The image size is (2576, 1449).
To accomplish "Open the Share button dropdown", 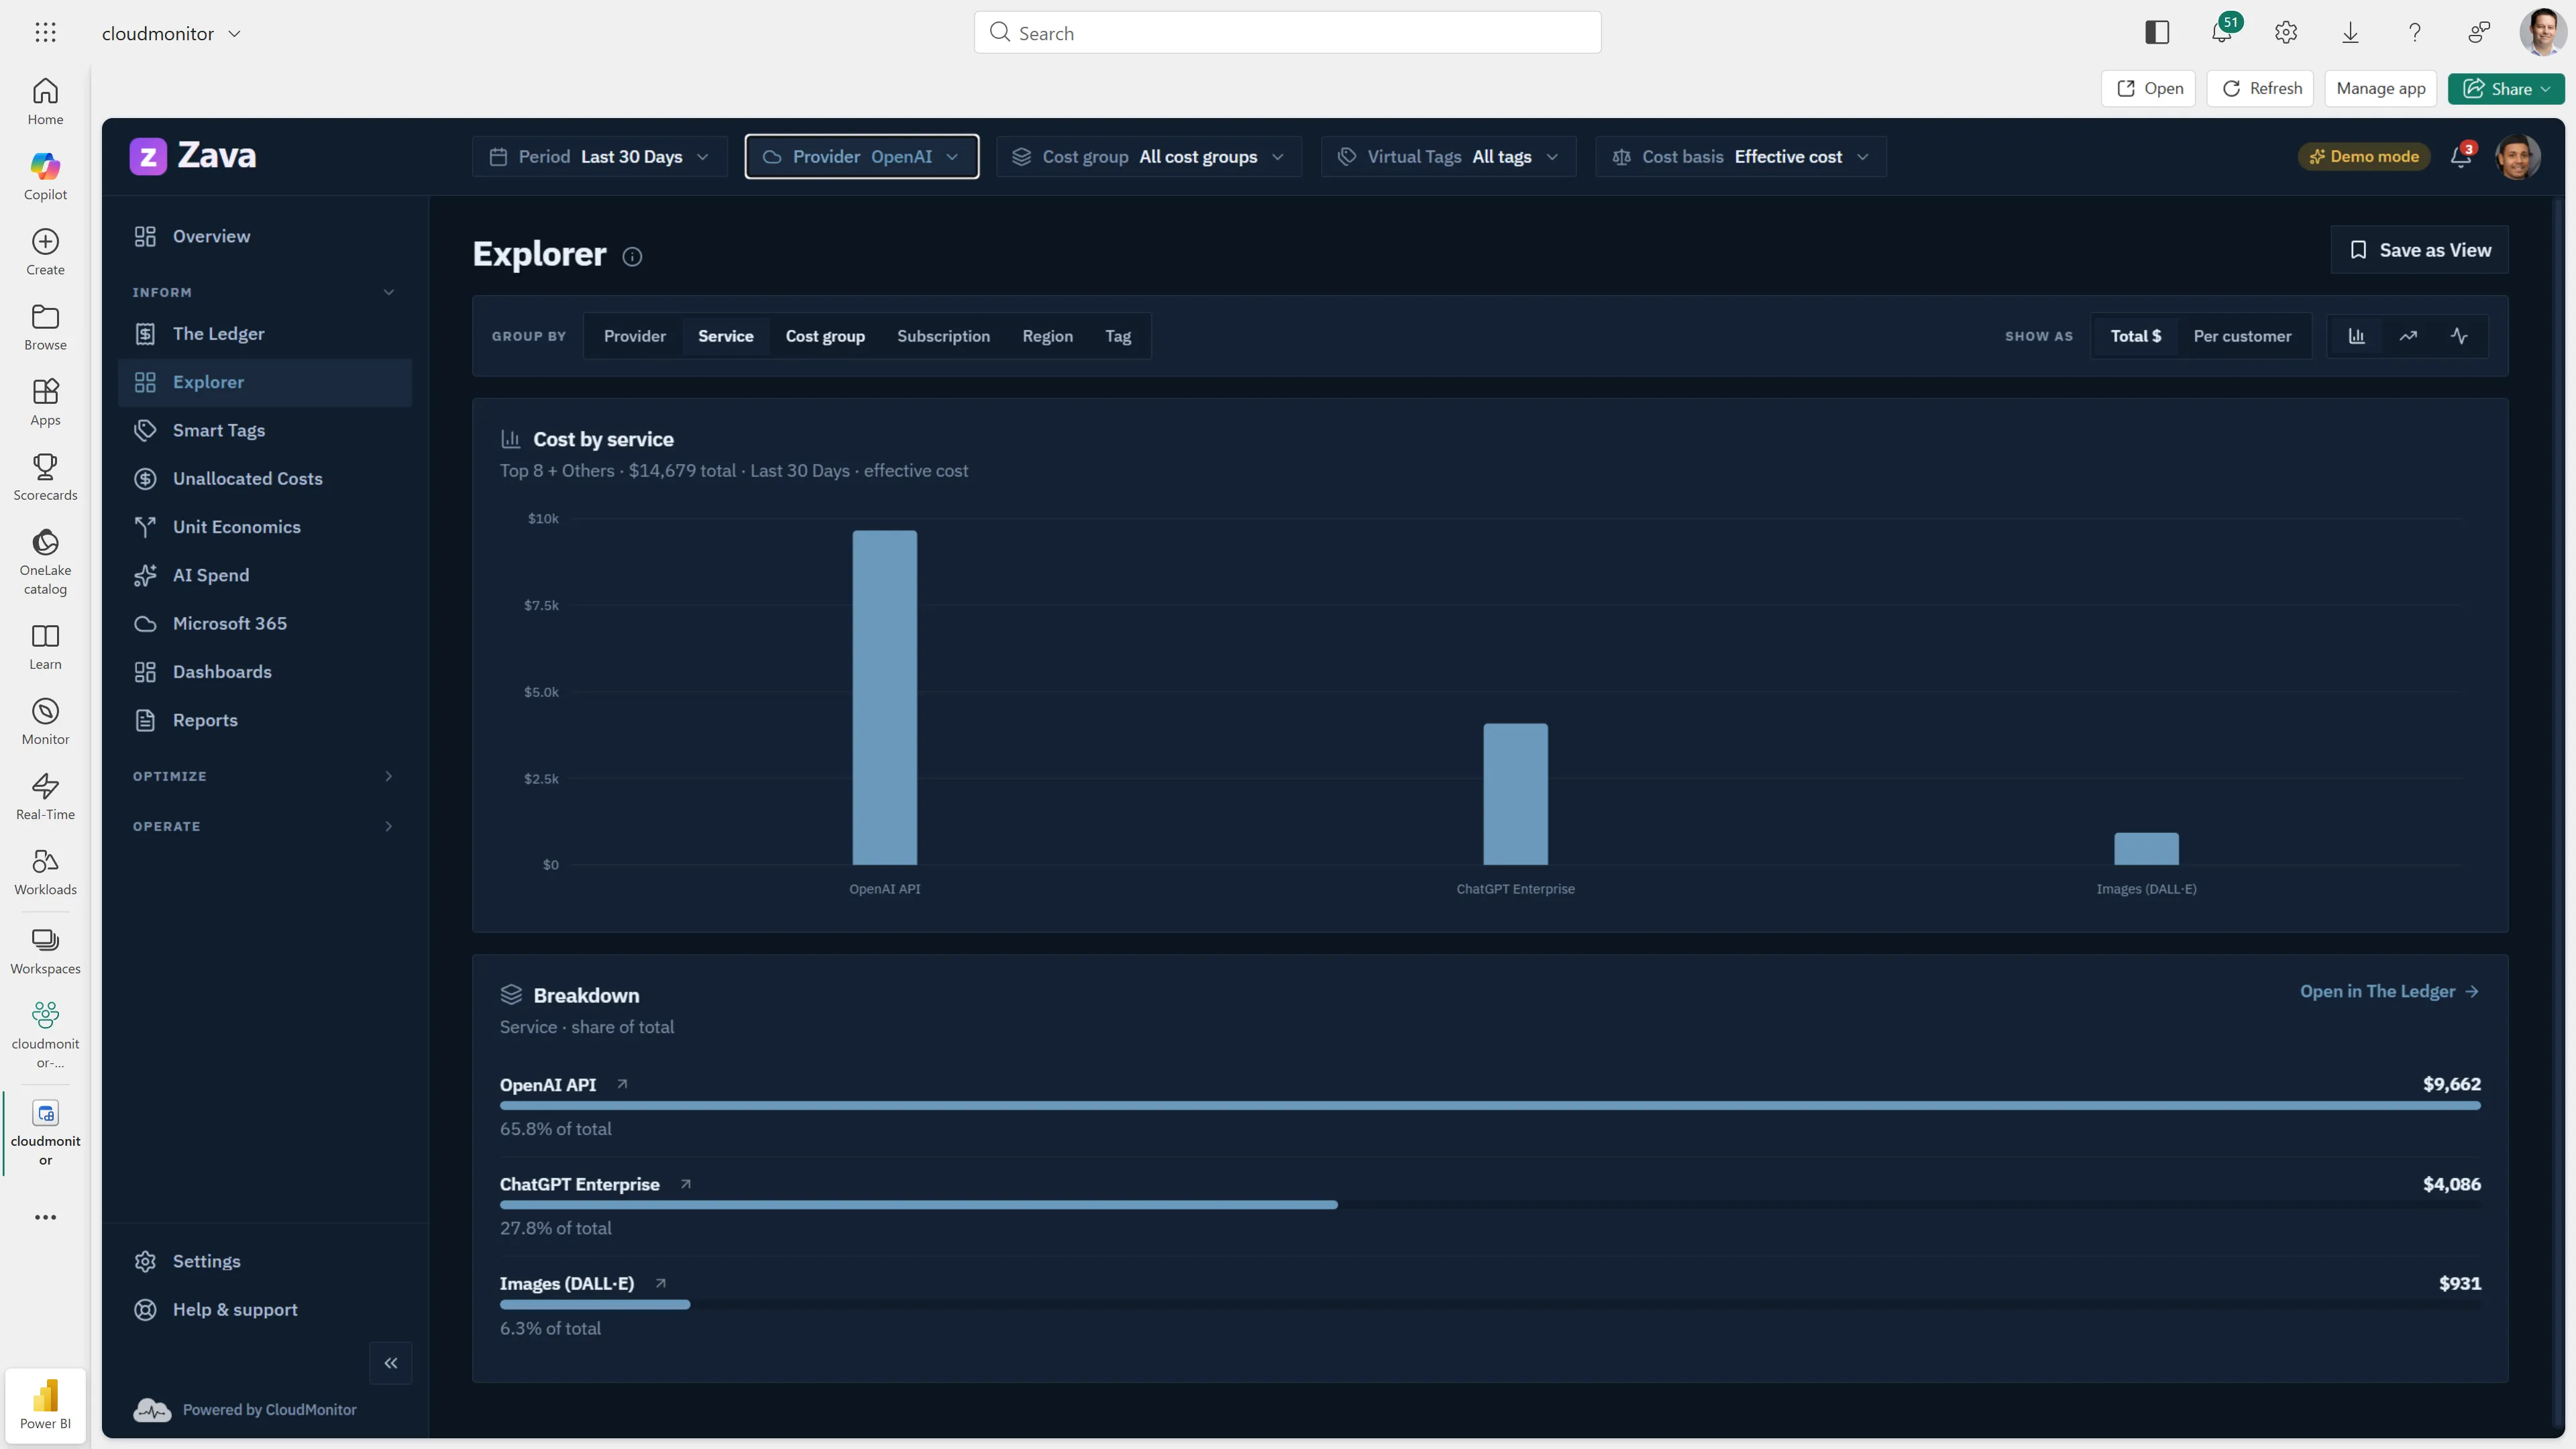I will [x=2506, y=88].
